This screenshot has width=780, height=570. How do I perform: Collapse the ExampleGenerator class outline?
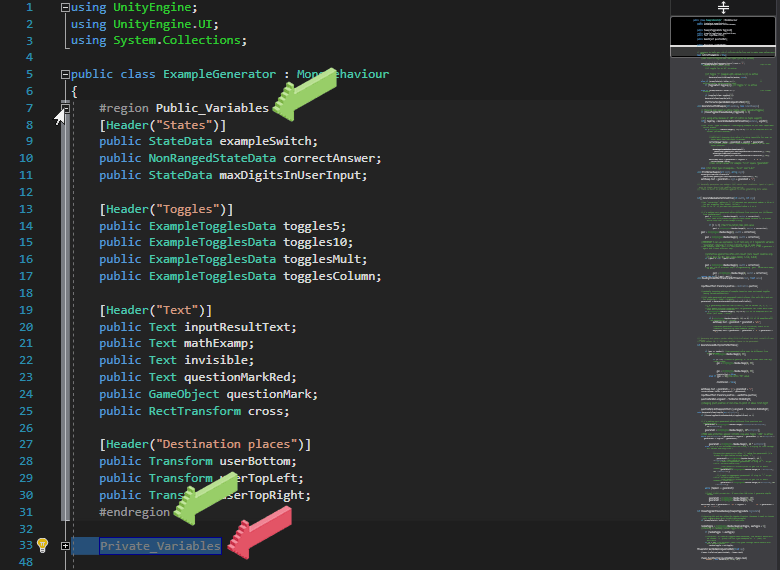point(65,75)
